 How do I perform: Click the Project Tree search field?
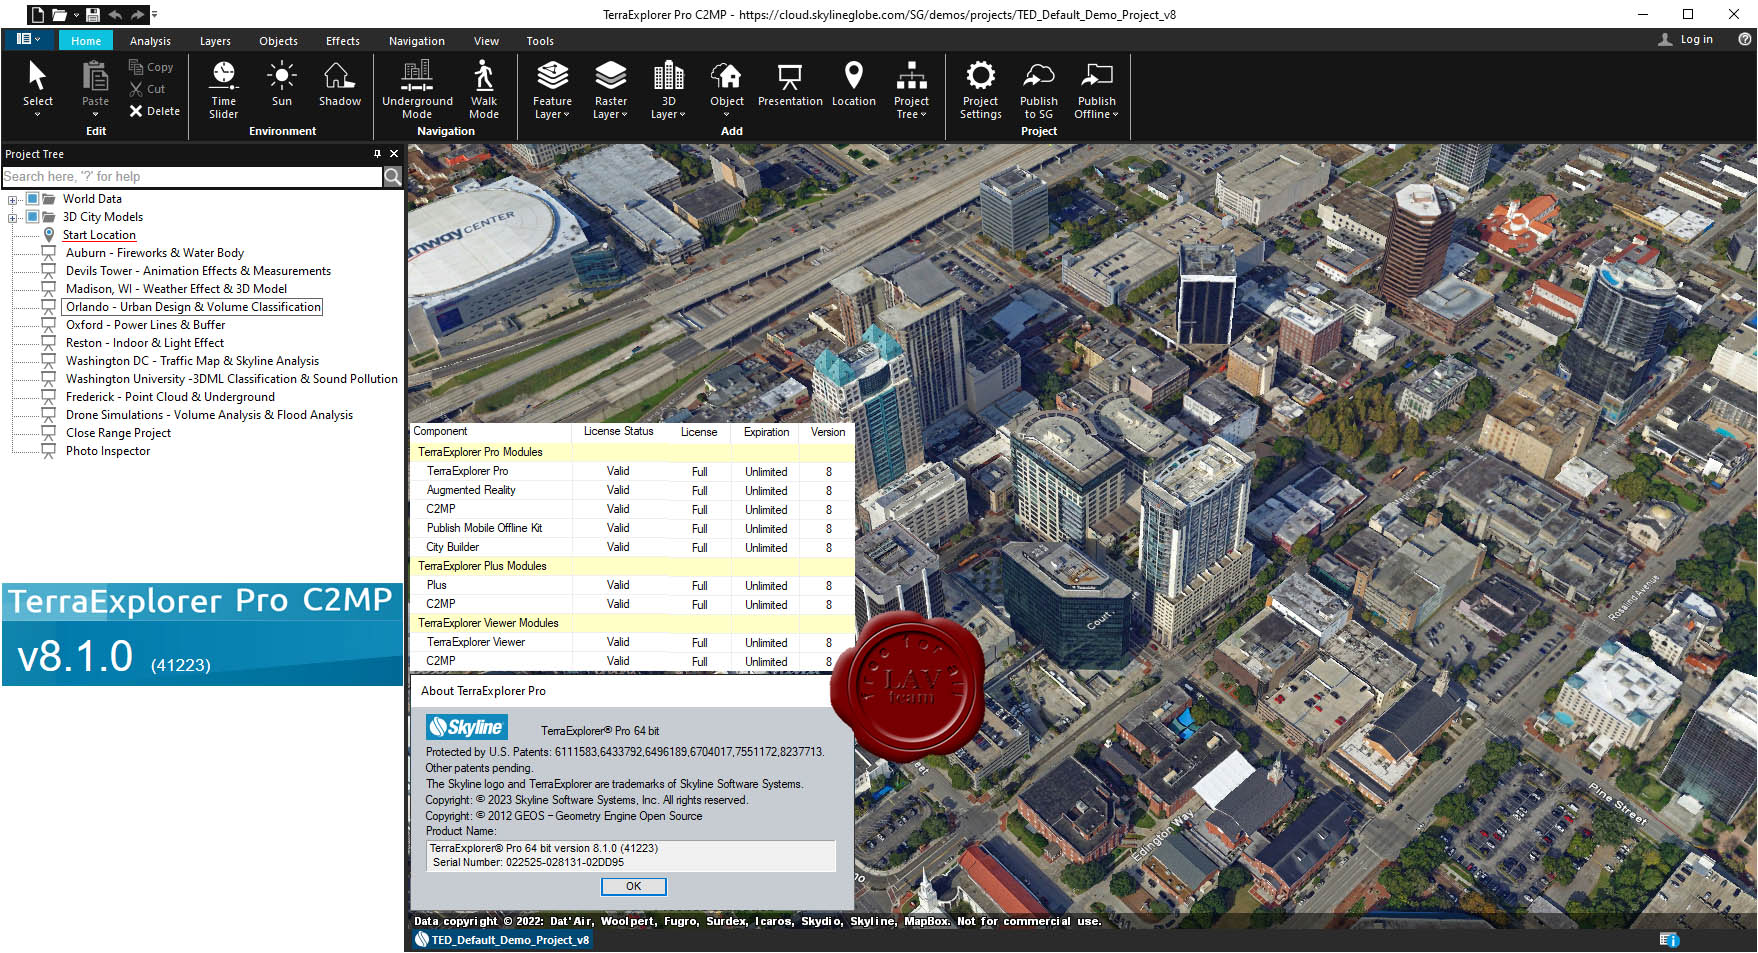point(192,176)
